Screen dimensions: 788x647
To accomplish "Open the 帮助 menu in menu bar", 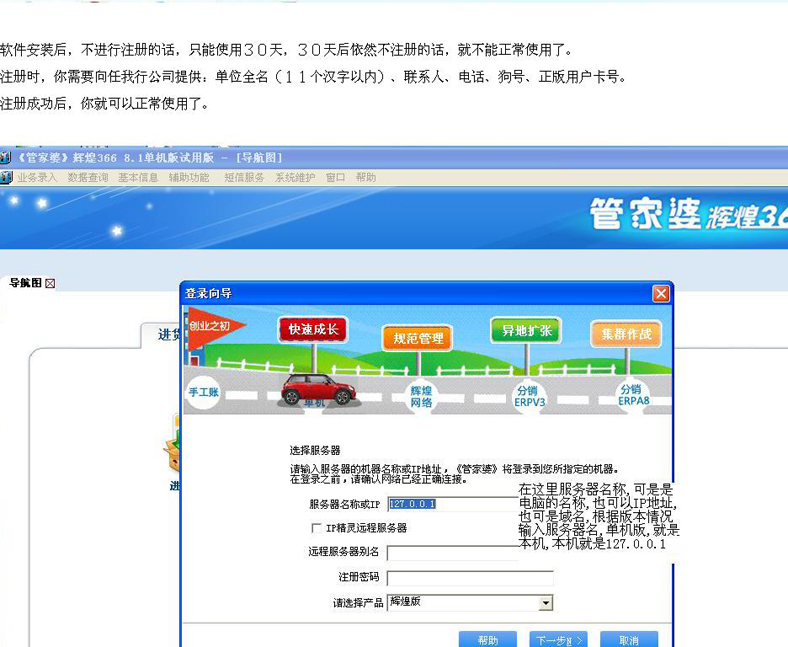I will (x=366, y=177).
